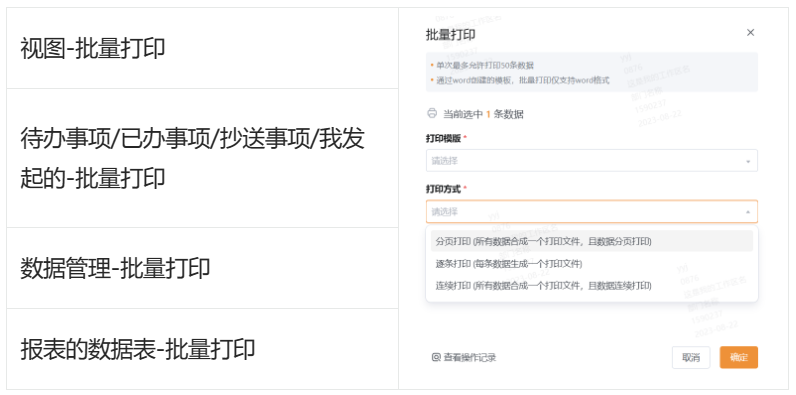Collapse the 打印方式 dropdown arrow
The image size is (796, 395).
click(x=748, y=212)
